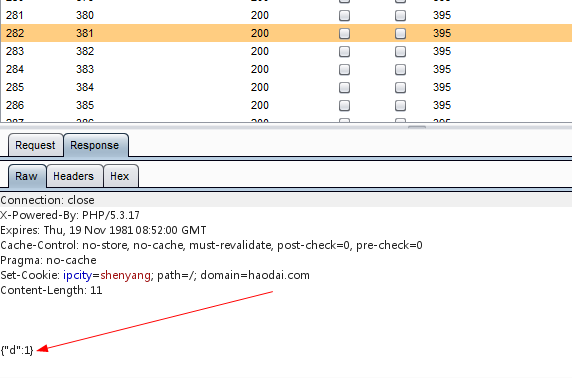The height and width of the screenshot is (378, 572).
Task: Tick the second checkbox in row 281
Action: point(400,15)
